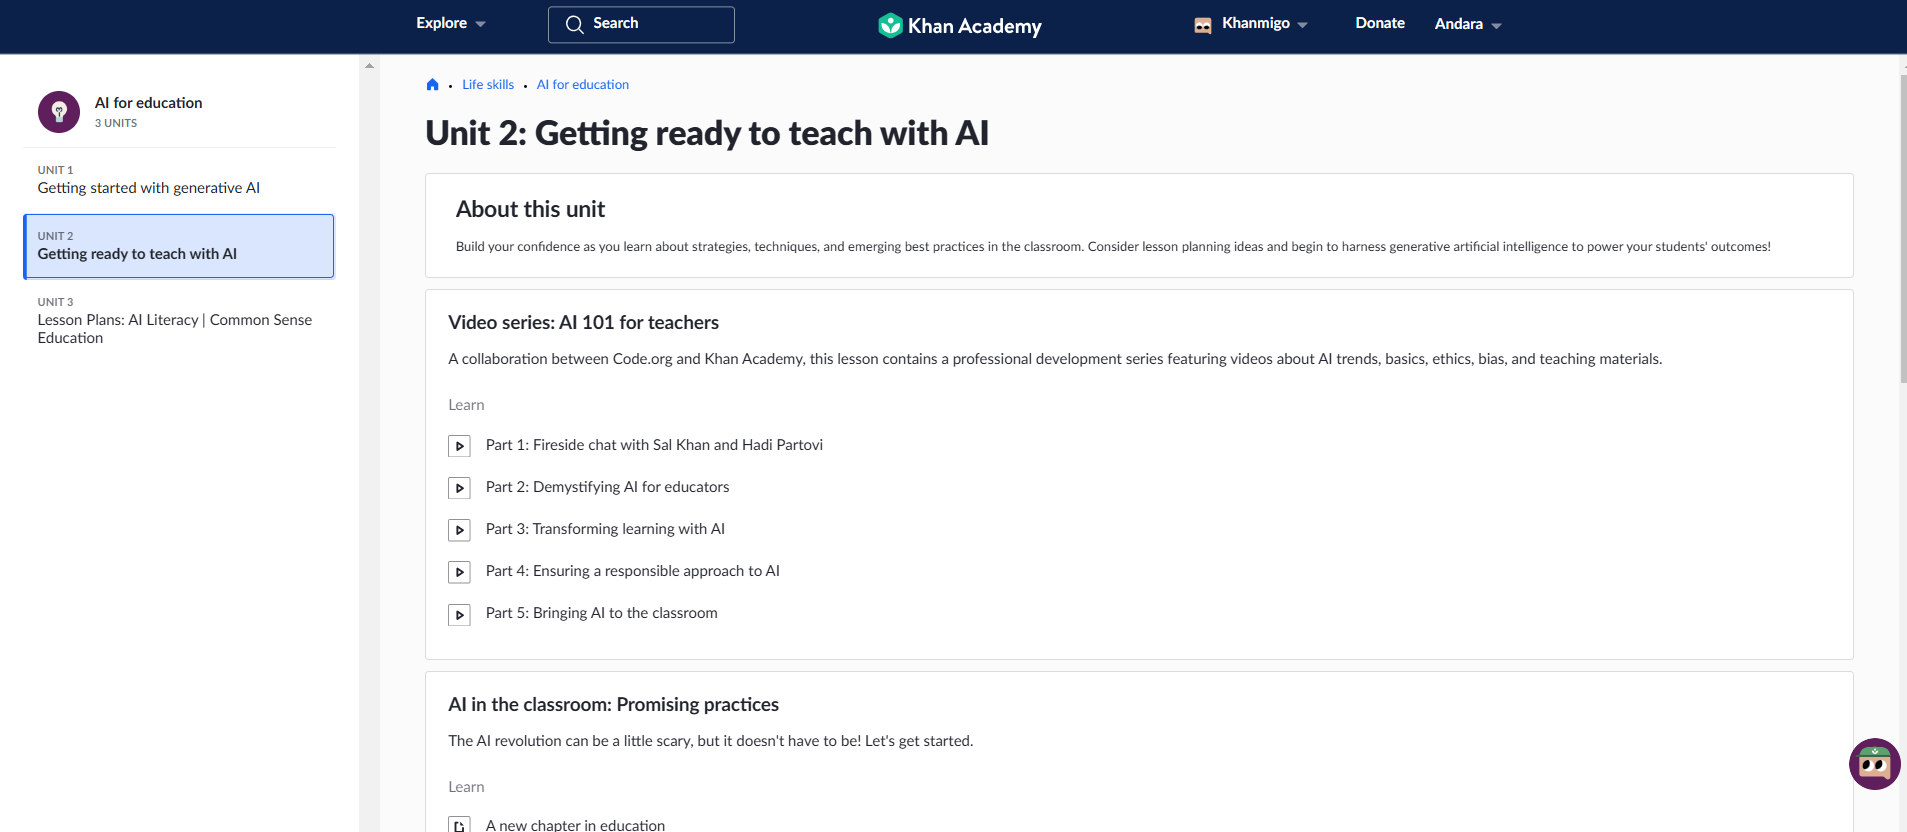Image resolution: width=1907 pixels, height=832 pixels.
Task: Open Part 3: Transforming learning with AI
Action: [x=605, y=529]
